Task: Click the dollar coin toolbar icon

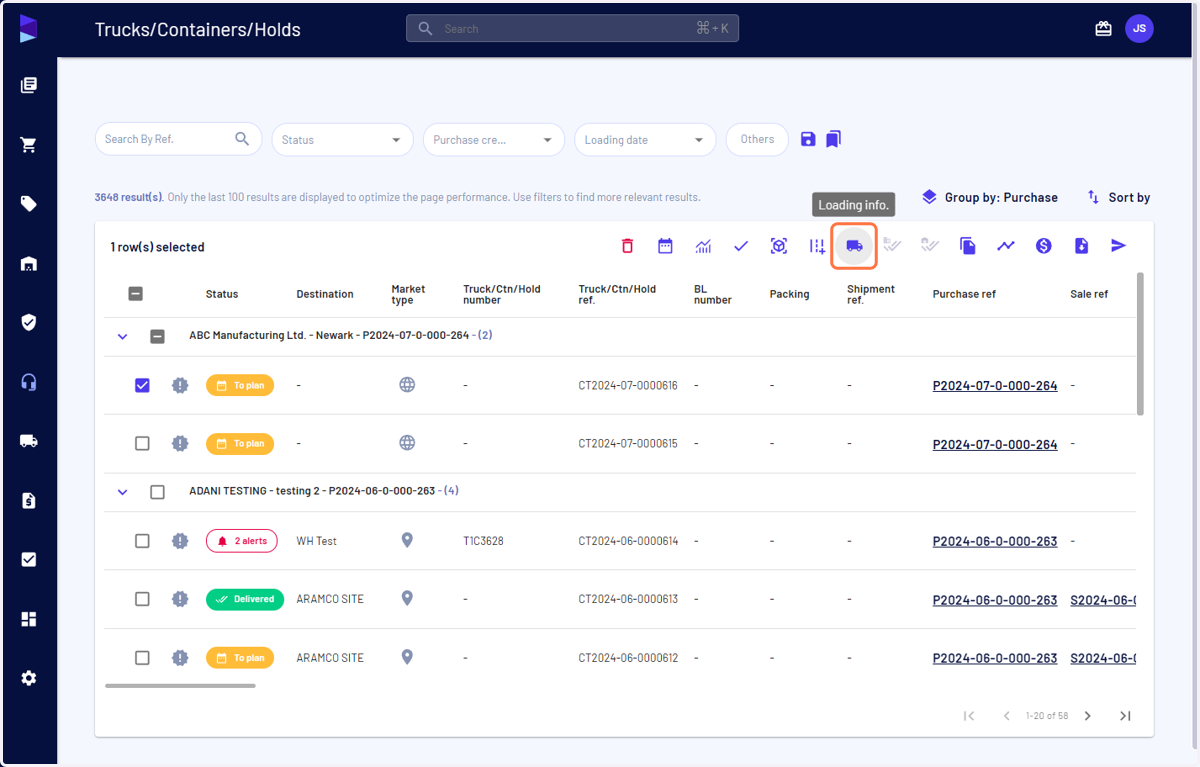Action: point(1044,246)
